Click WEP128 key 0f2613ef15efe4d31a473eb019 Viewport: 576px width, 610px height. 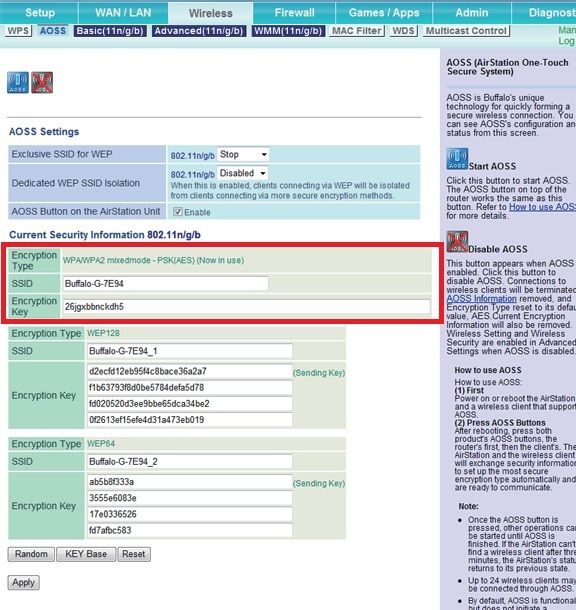(x=190, y=420)
